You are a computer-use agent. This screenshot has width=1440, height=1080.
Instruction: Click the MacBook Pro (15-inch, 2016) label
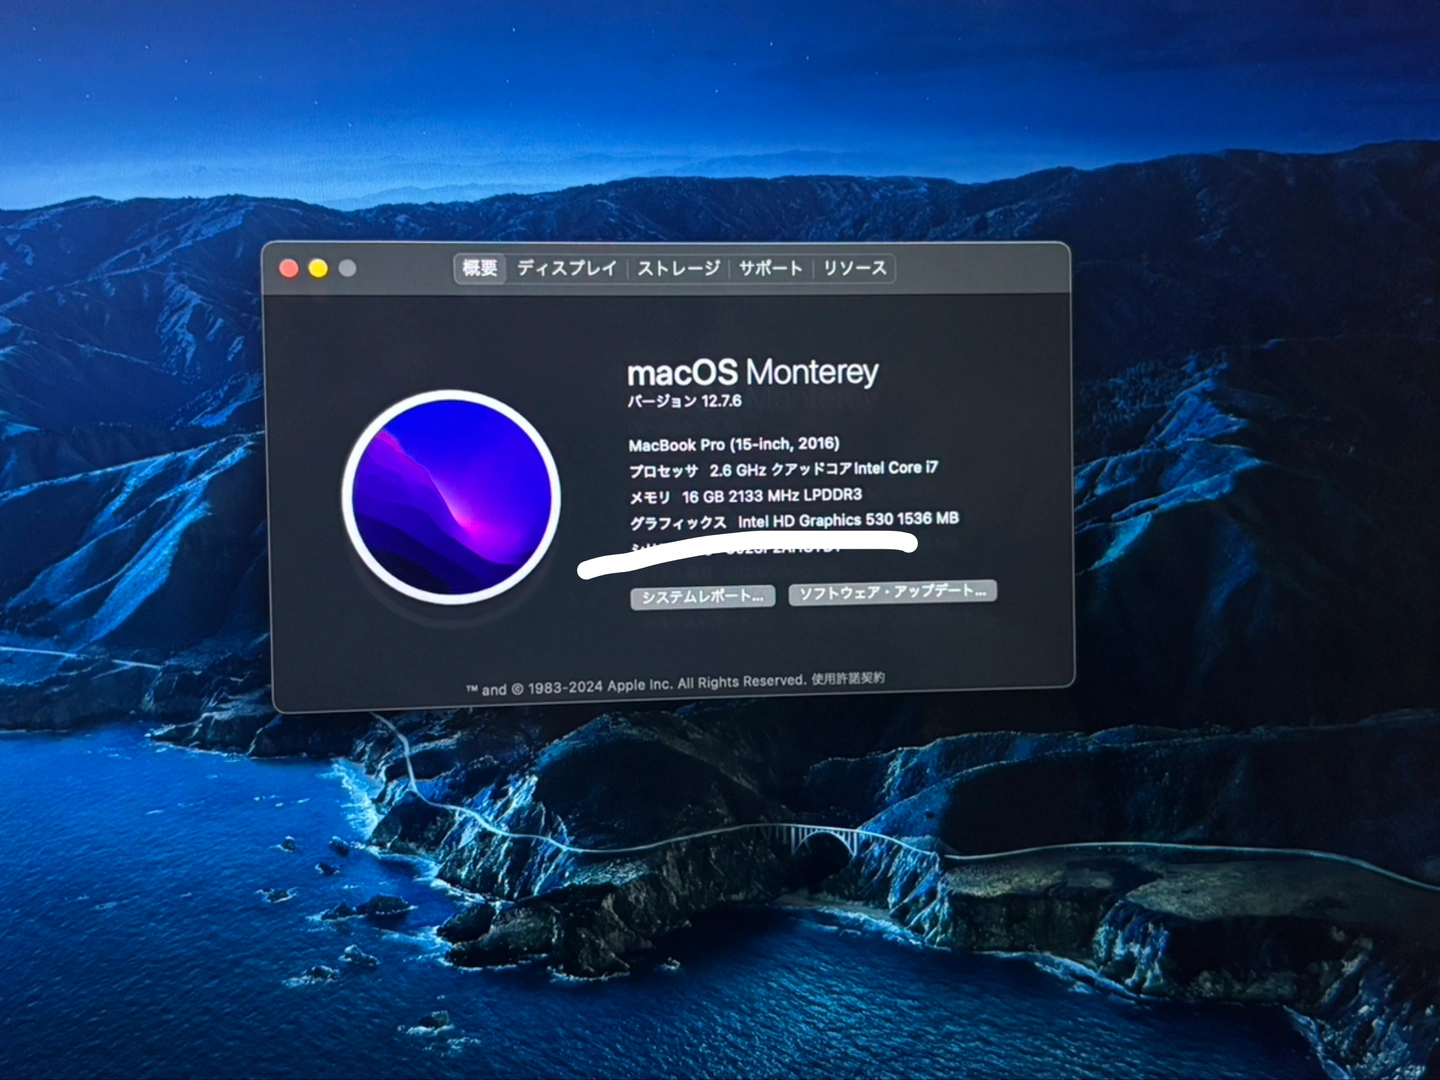pyautogui.click(x=734, y=444)
